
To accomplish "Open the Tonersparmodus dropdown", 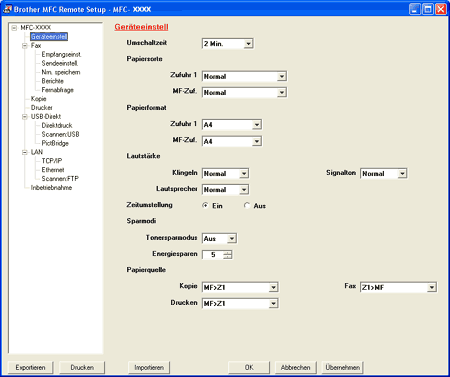I will tap(232, 238).
